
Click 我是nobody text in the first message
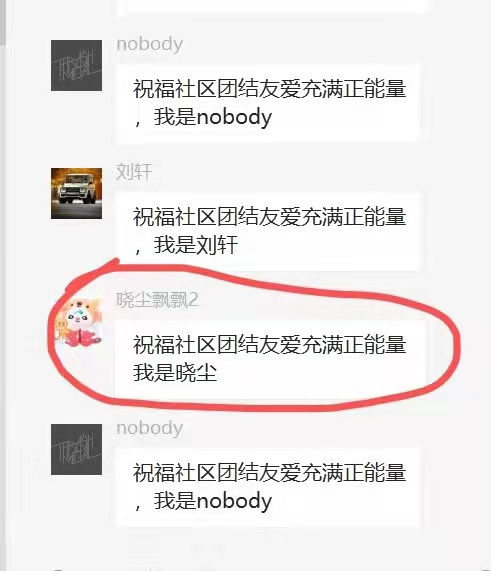213,118
